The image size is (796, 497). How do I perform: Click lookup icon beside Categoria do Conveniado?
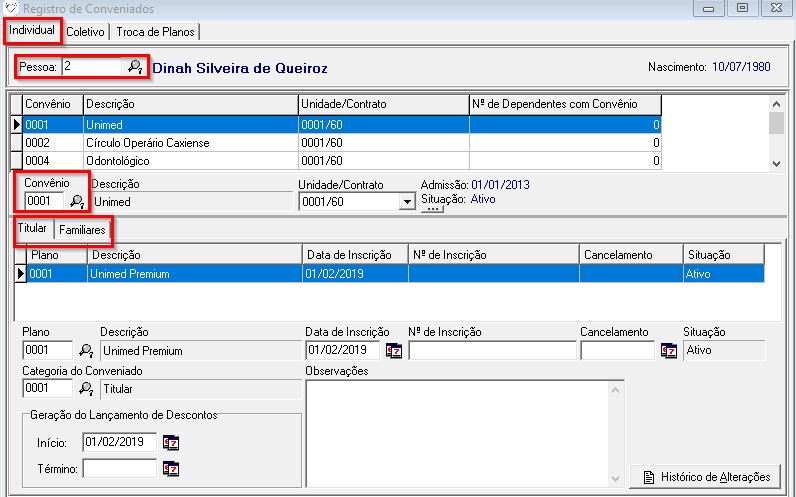(86, 388)
